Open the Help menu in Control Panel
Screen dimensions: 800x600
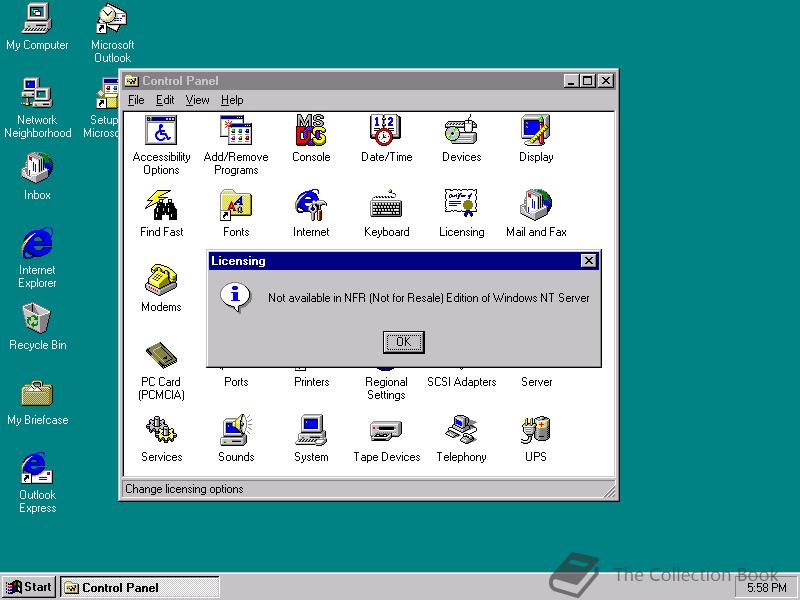[x=232, y=100]
